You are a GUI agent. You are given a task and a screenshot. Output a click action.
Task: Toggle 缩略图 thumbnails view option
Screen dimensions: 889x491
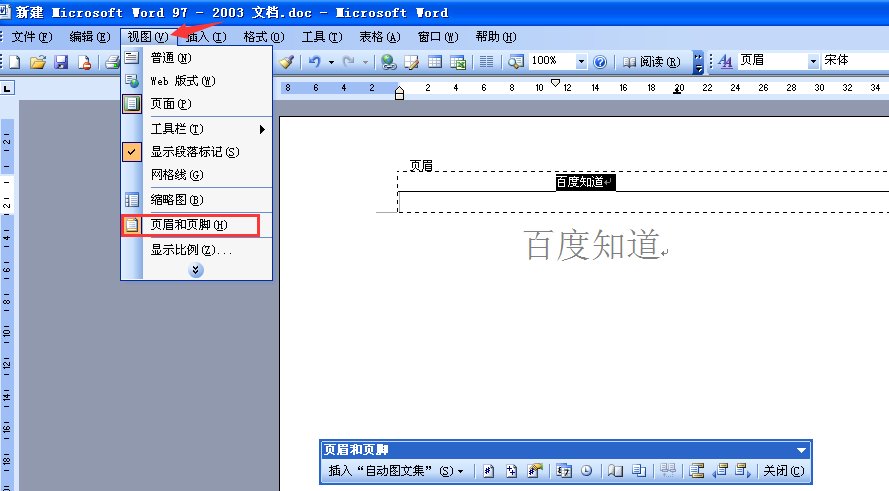coord(197,200)
